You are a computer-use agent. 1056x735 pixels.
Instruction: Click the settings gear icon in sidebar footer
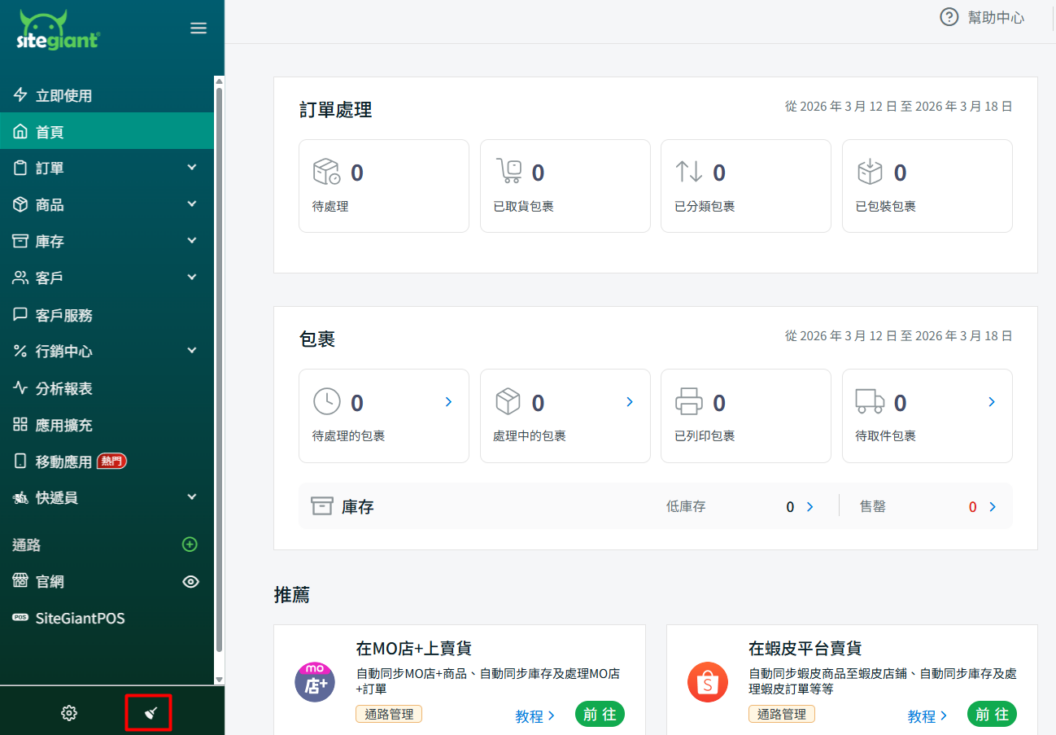[x=69, y=713]
